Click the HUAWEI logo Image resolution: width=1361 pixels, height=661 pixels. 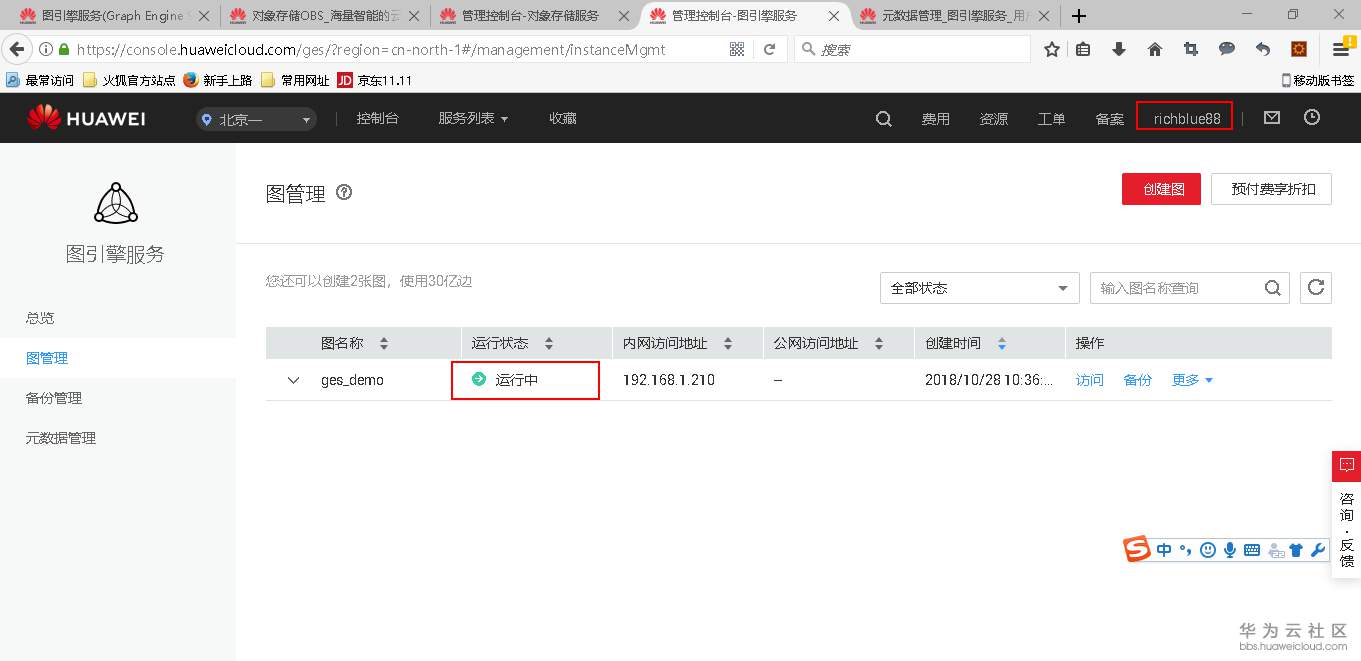(86, 118)
